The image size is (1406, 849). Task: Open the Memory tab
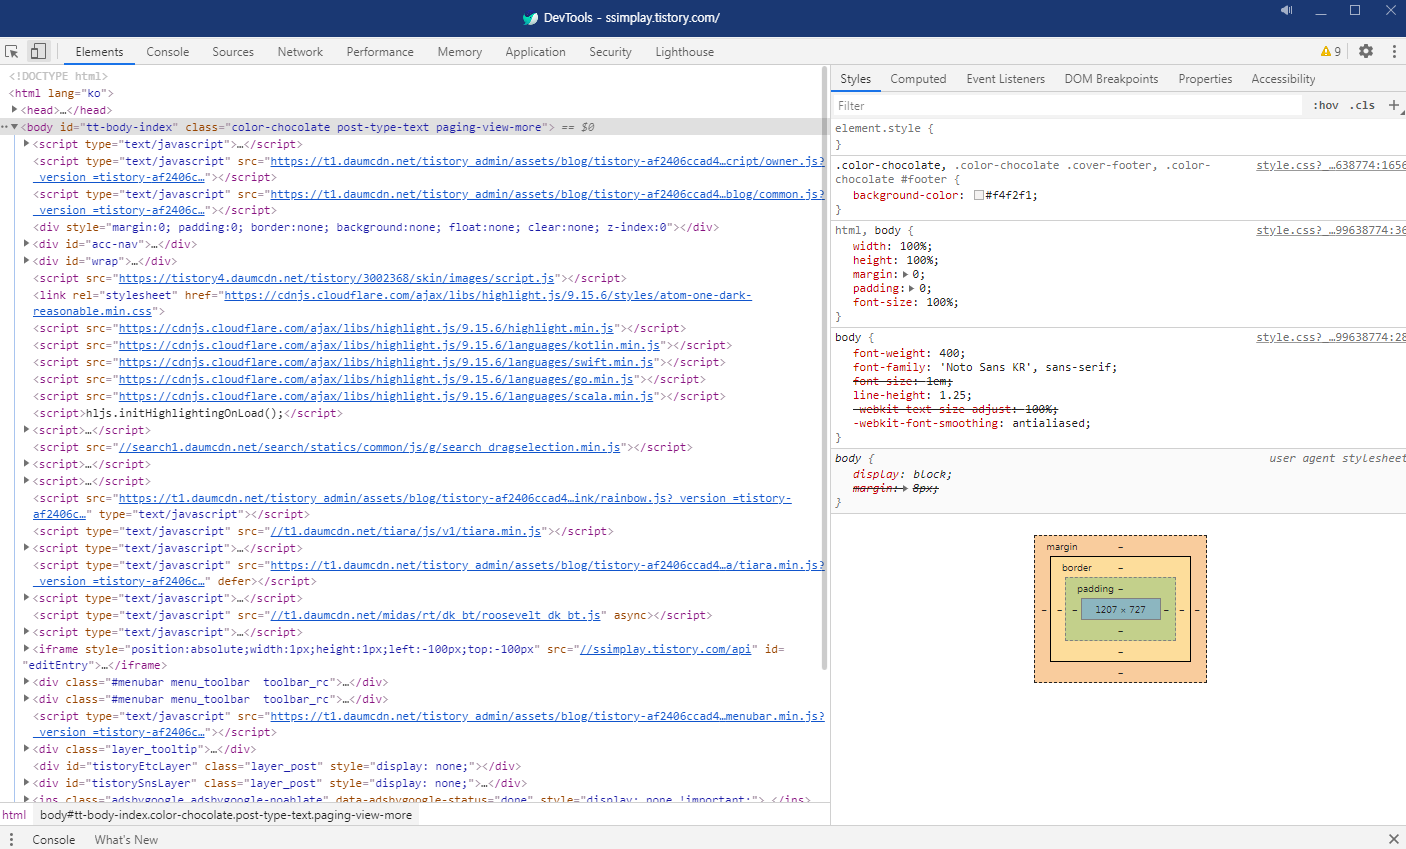tap(460, 52)
